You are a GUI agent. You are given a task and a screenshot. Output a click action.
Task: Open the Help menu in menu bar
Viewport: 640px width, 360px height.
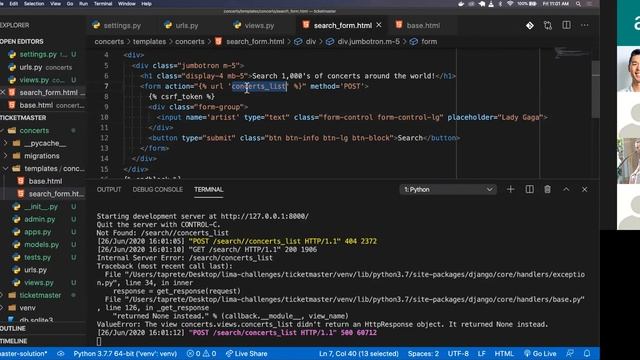146,4
